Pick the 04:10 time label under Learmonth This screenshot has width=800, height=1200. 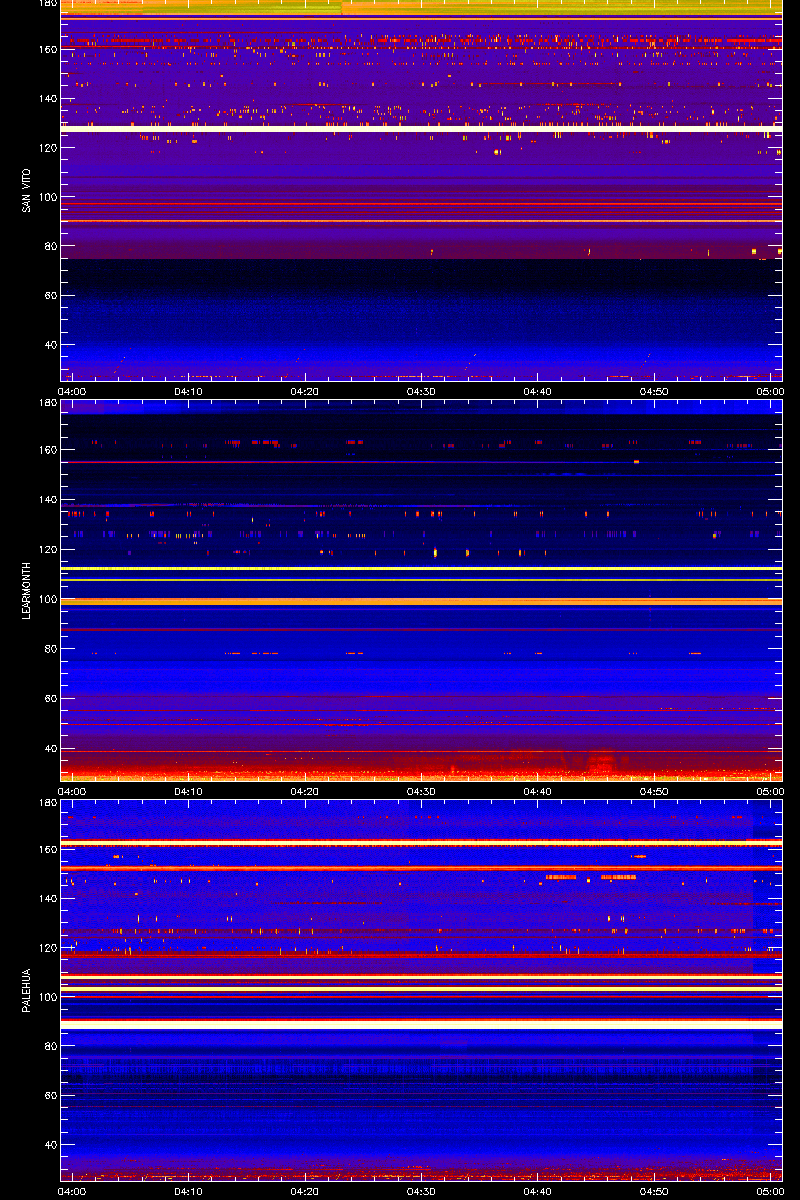tap(190, 791)
